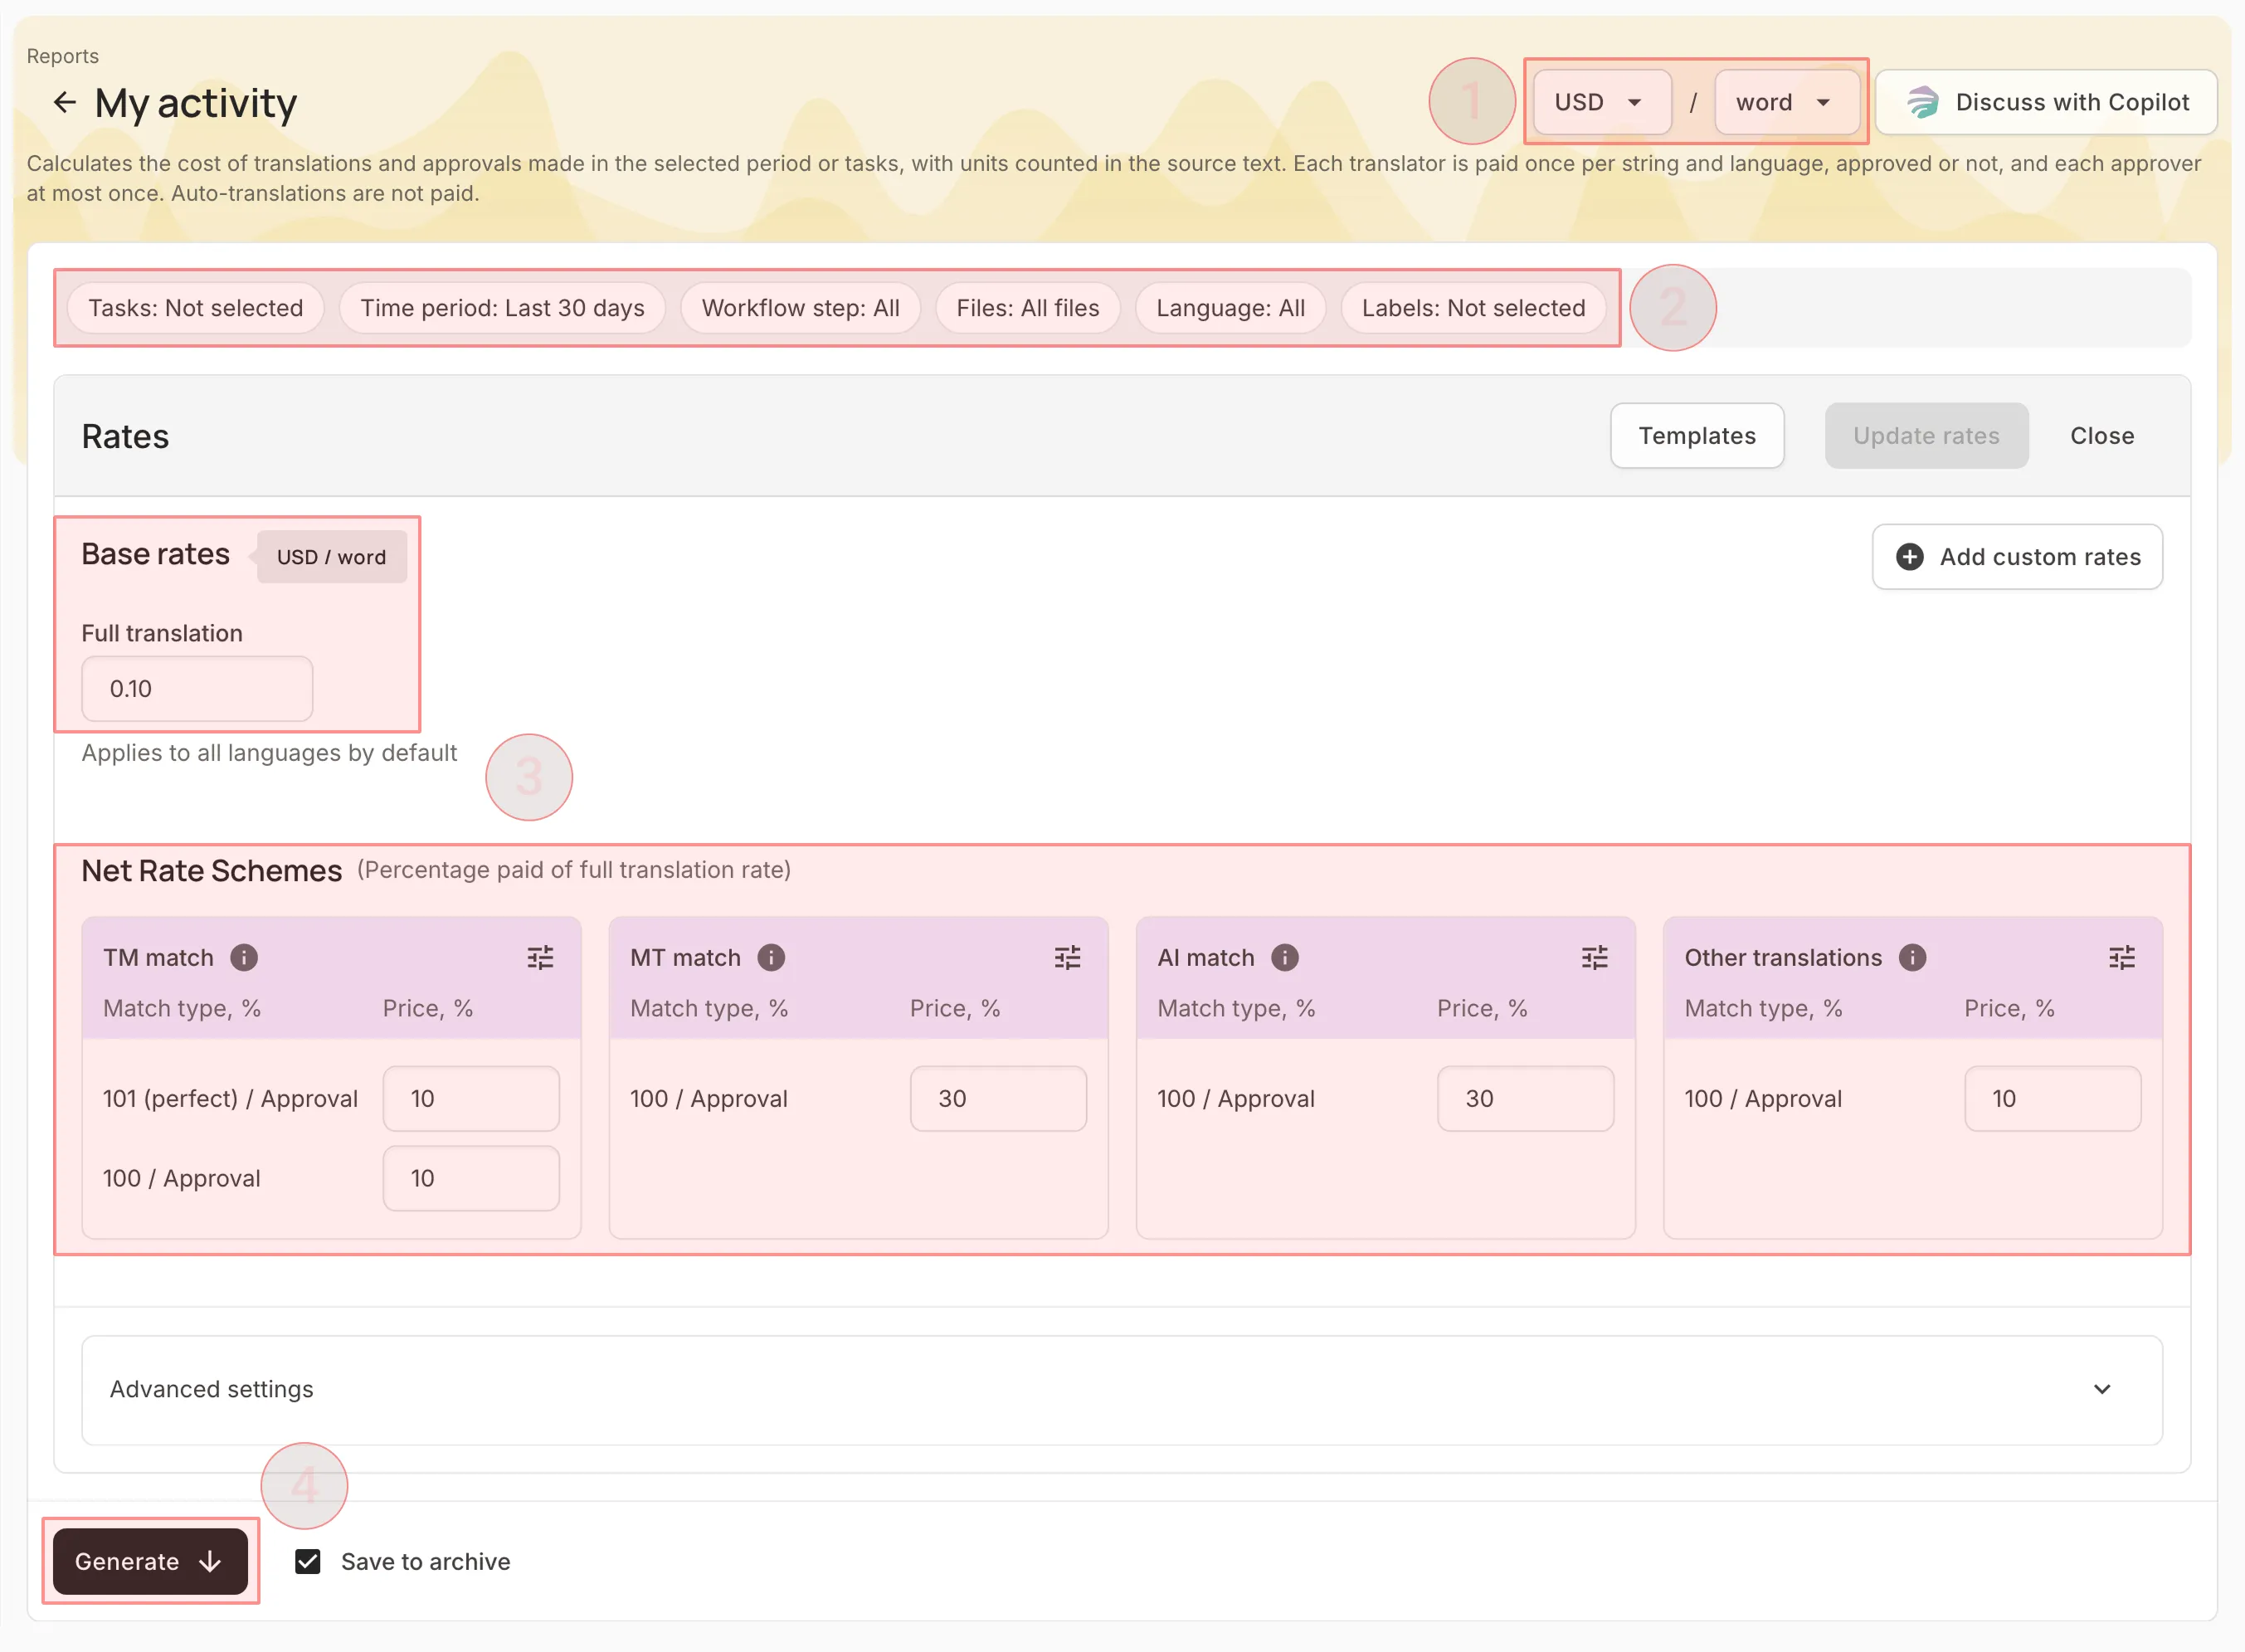Click Add custom rates button
Screen dimensions: 2245x1652
2017,556
